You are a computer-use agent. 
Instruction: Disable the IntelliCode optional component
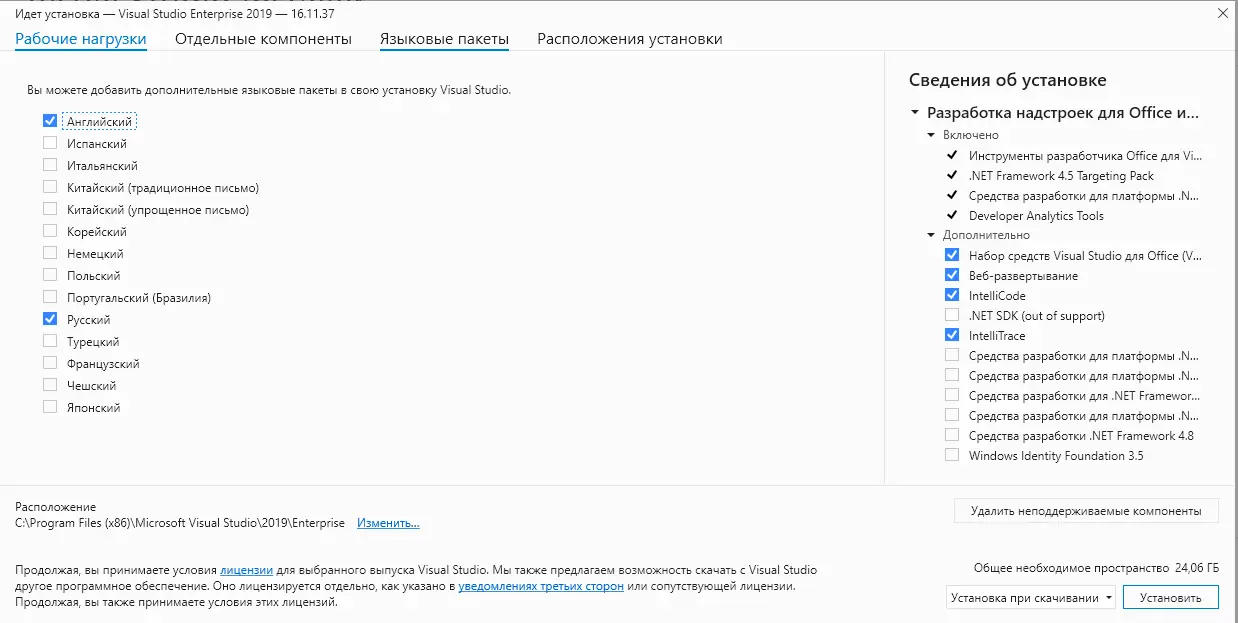(x=952, y=296)
